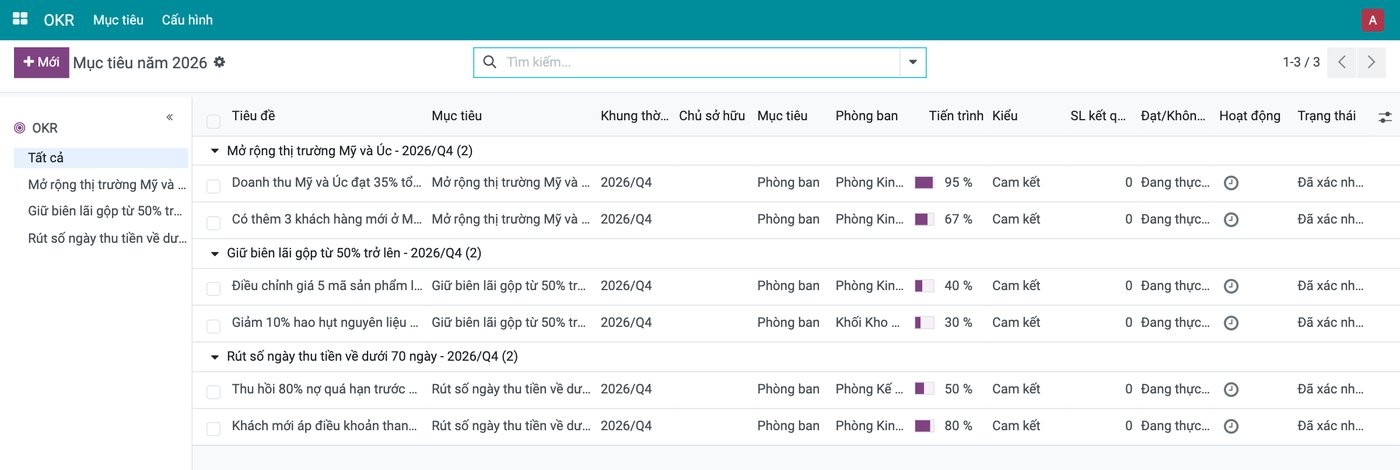Sort by the Chủ sở hữu column header
Screen dimensions: 1400x470
712,116
